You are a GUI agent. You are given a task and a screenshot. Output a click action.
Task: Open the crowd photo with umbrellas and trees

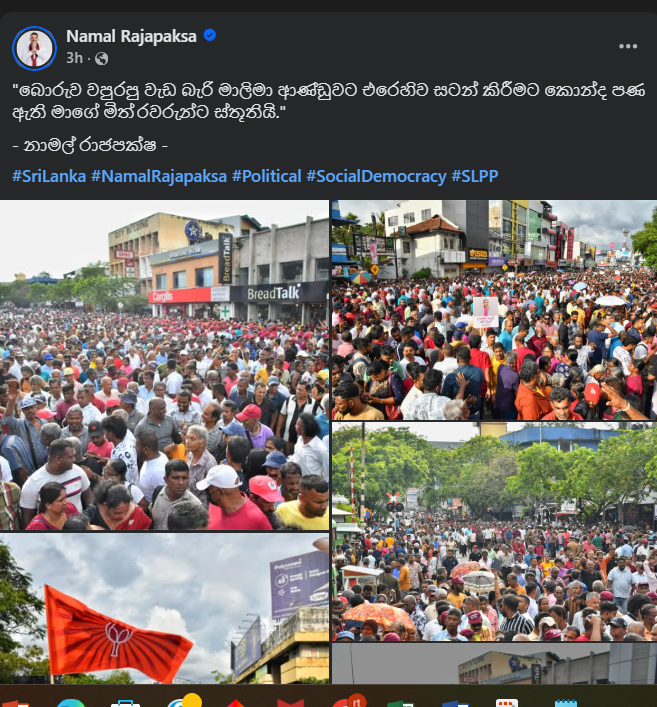point(495,532)
